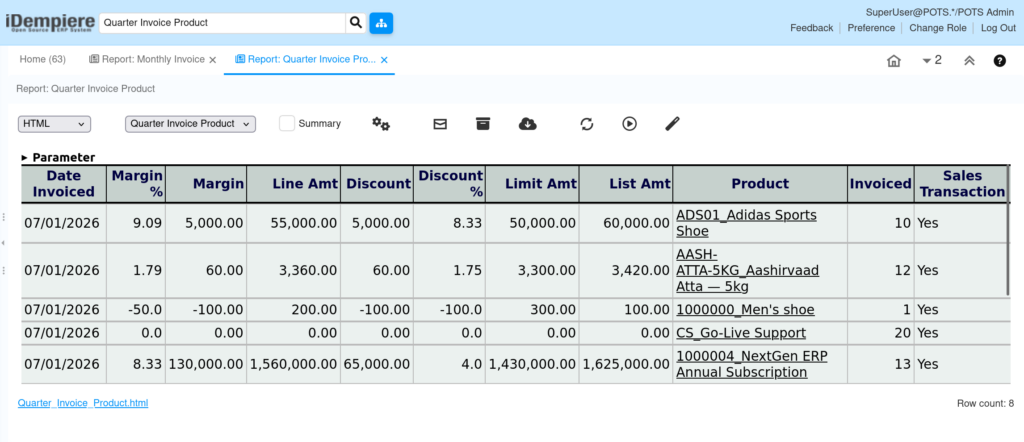
Task: Send report by email icon
Action: 440,123
